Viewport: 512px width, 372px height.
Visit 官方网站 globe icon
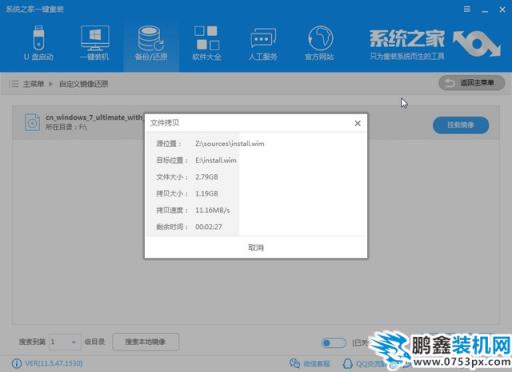[320, 38]
